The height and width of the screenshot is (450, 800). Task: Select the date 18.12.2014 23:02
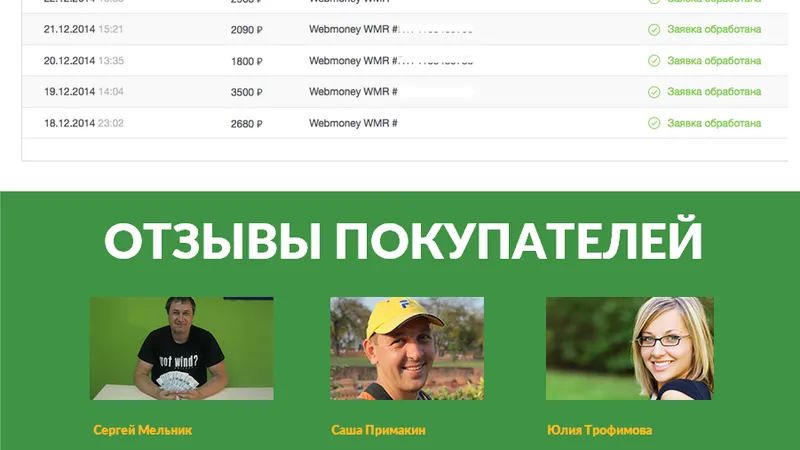point(84,123)
